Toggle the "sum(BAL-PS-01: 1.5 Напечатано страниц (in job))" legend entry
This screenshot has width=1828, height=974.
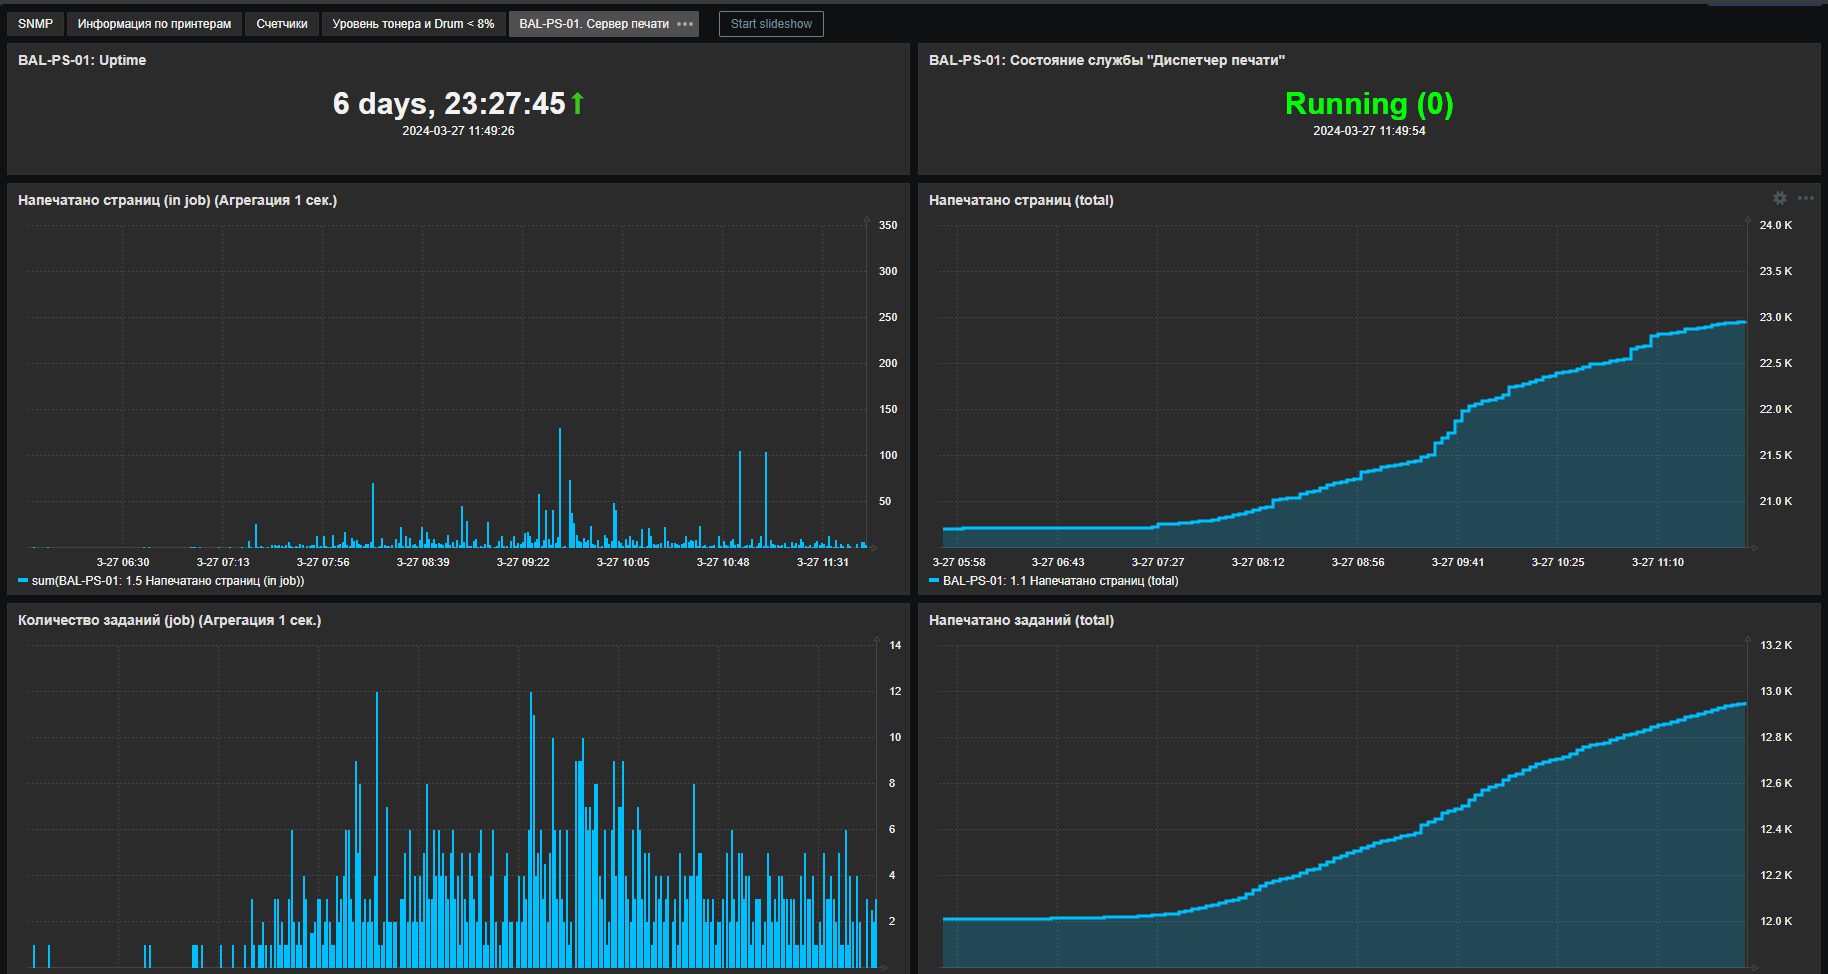(161, 581)
